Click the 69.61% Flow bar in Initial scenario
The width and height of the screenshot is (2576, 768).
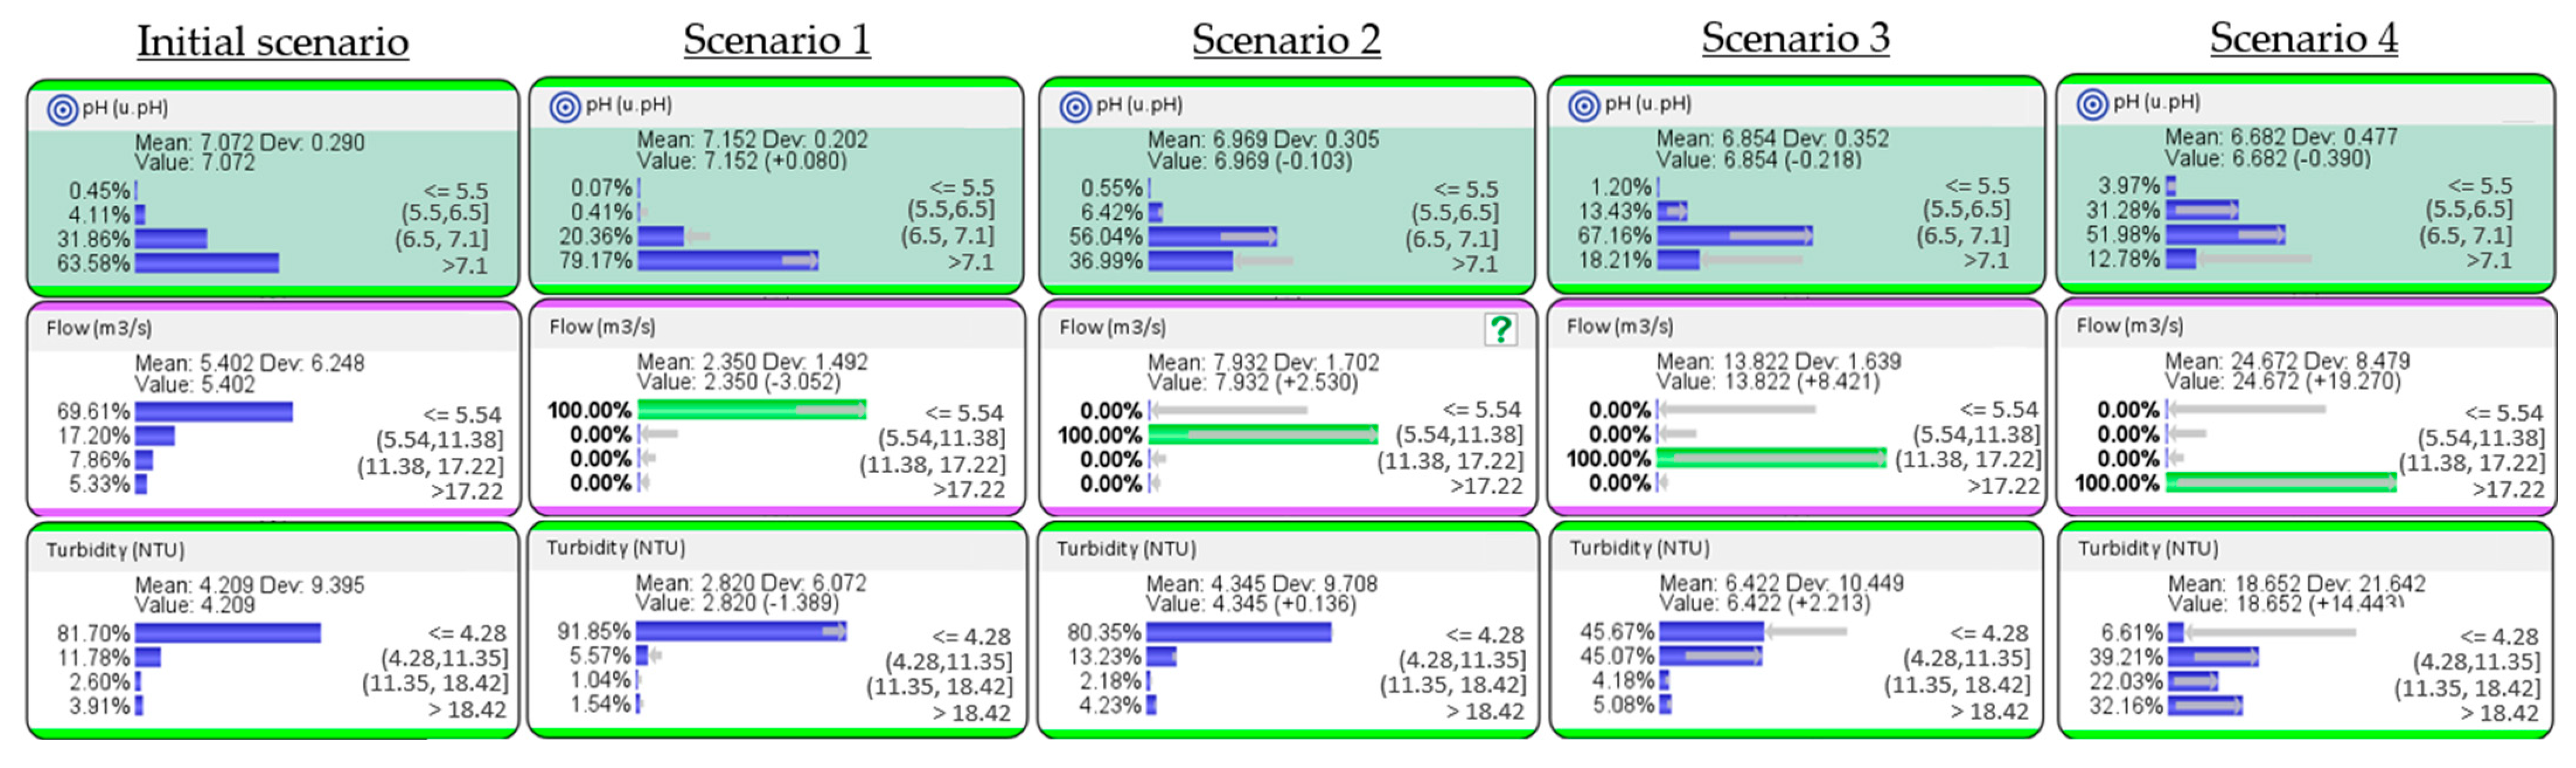[x=214, y=412]
